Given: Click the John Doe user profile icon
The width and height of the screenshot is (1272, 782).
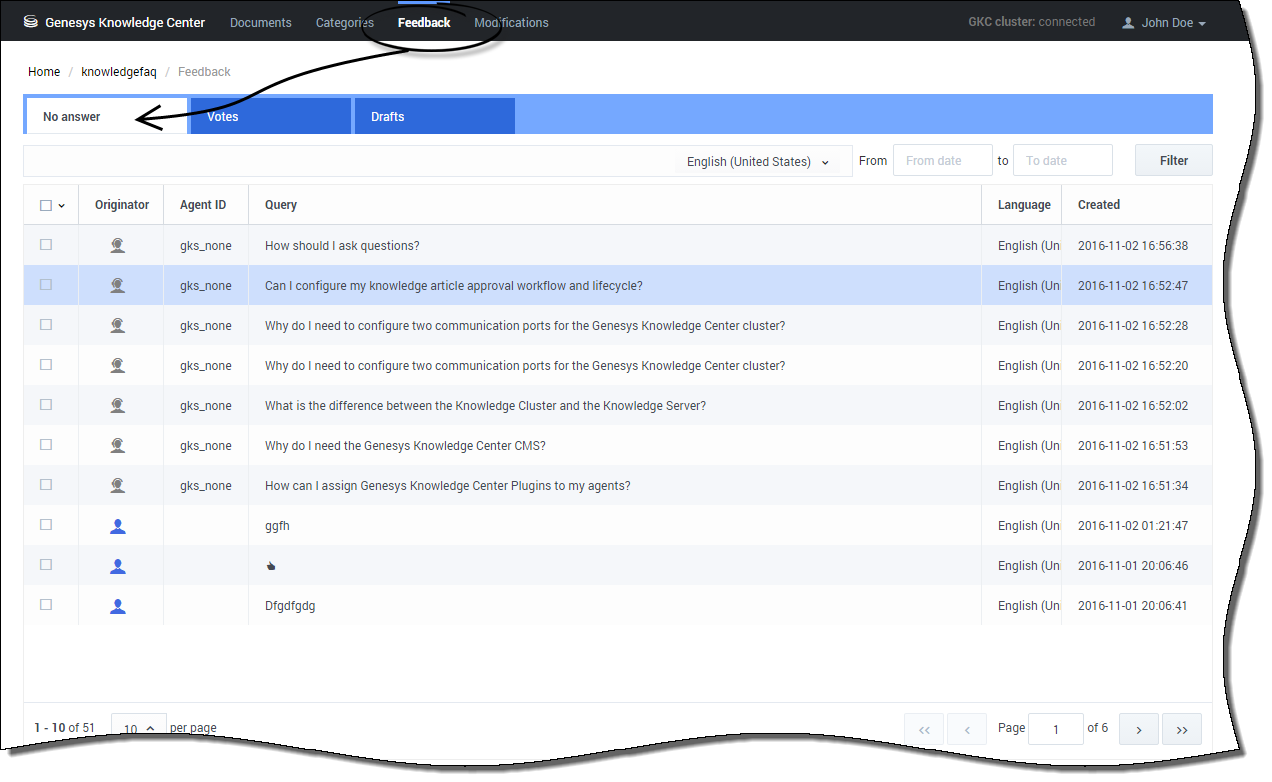Looking at the screenshot, I should [x=1129, y=23].
